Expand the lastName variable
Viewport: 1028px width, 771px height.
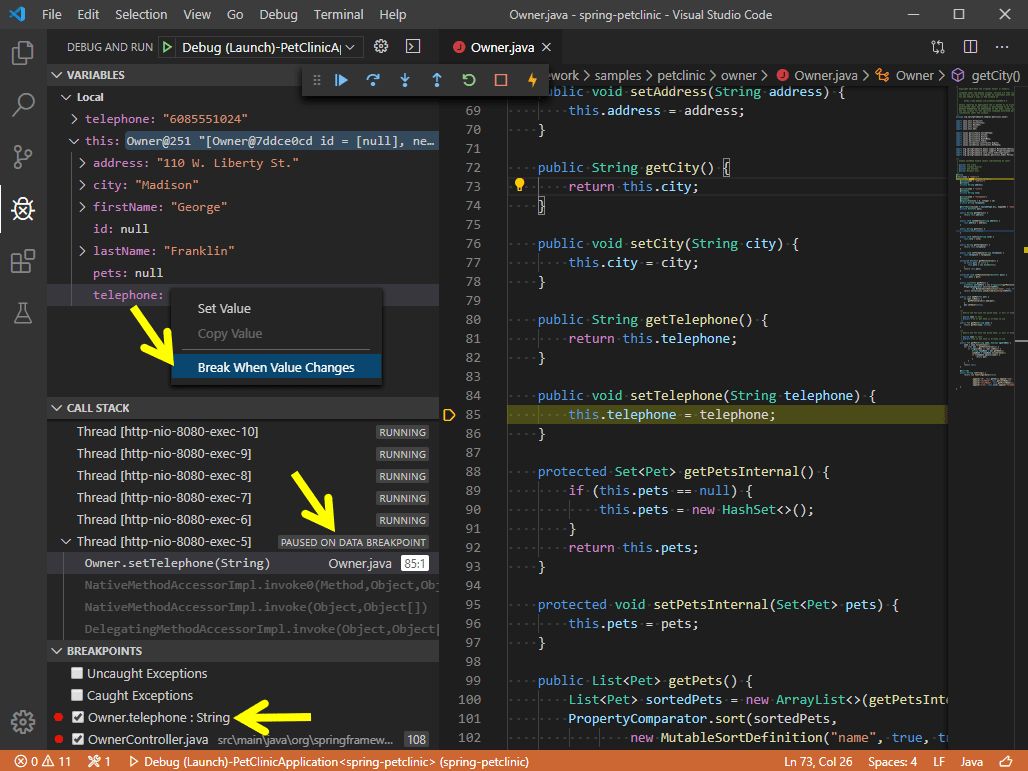click(x=81, y=250)
